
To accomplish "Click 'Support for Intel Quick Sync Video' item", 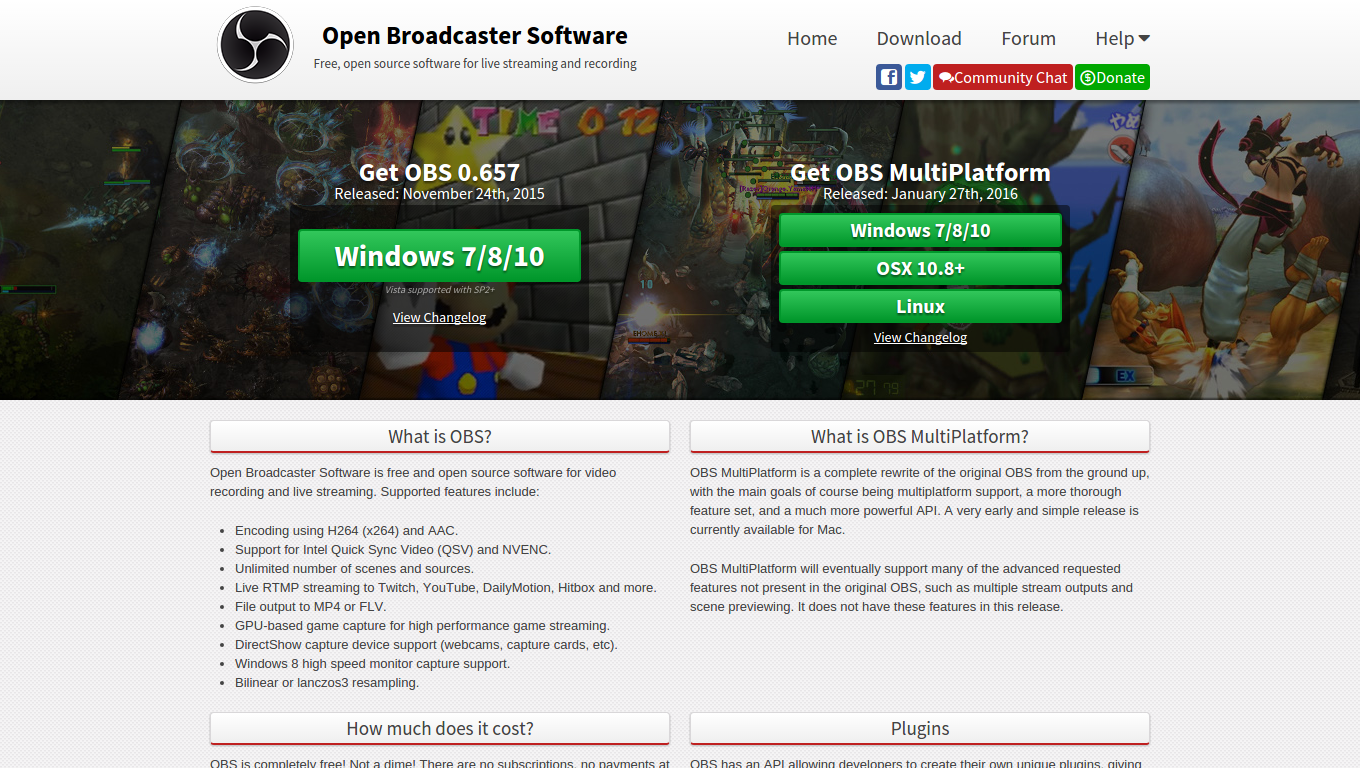I will pos(393,550).
